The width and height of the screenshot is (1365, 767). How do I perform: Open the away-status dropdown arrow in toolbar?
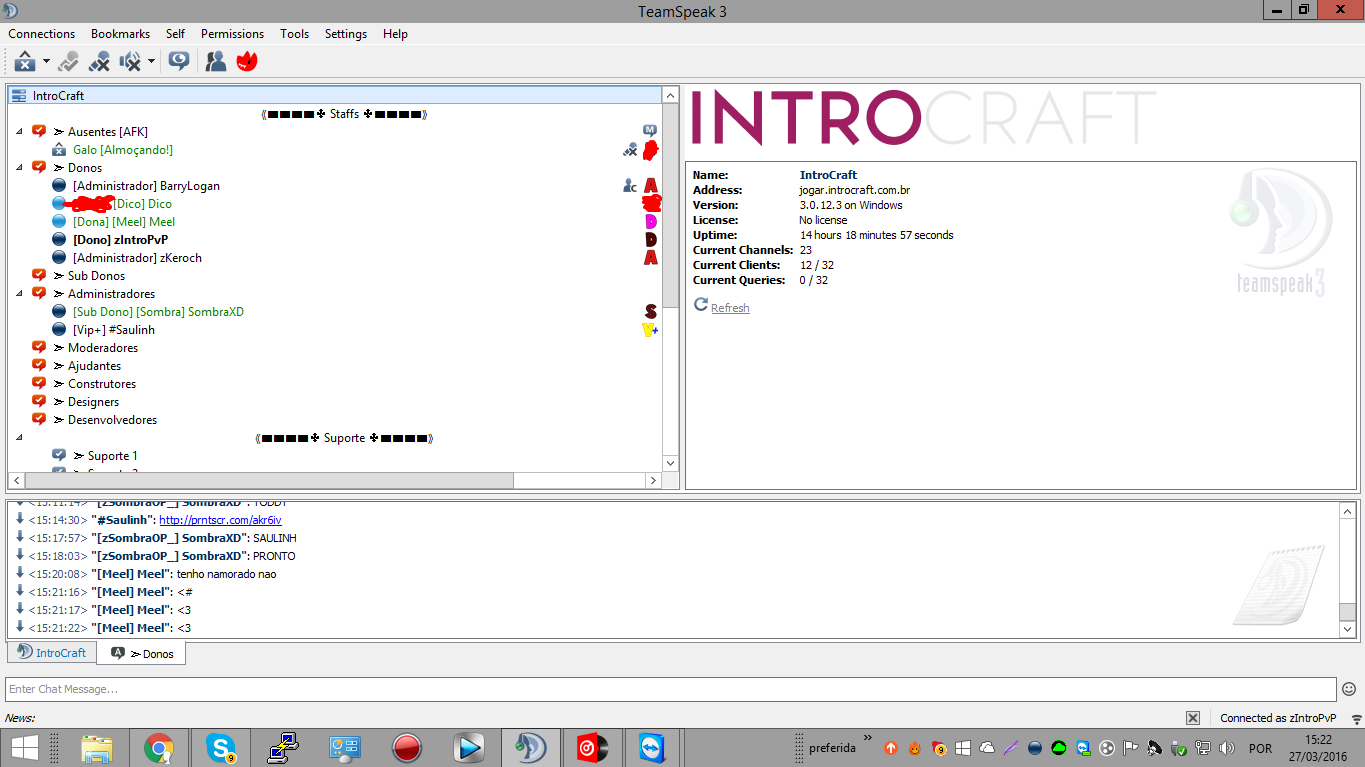click(x=46, y=62)
